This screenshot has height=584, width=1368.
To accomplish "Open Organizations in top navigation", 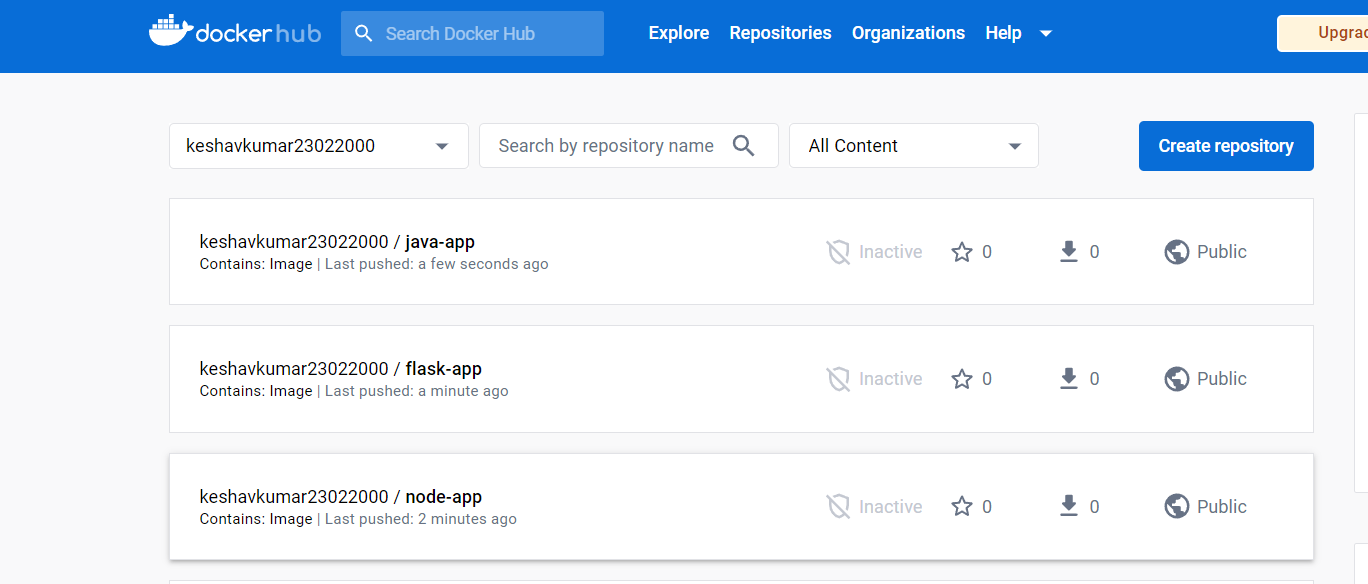I will pos(908,33).
